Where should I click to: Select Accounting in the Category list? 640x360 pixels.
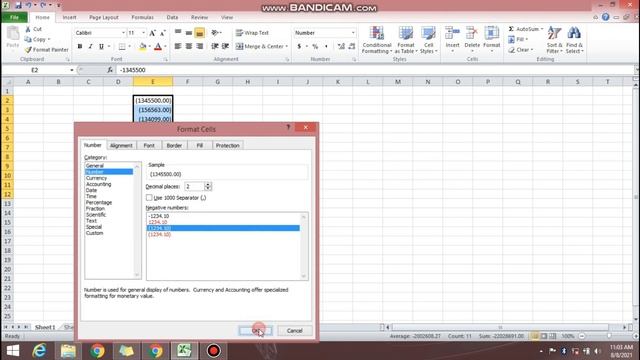98,184
